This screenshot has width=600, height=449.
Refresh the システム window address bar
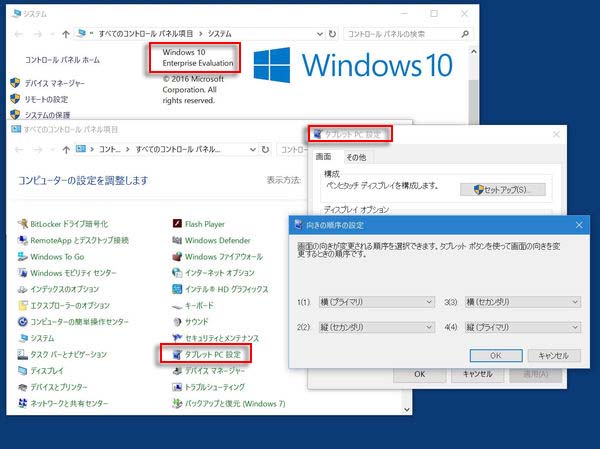coord(333,34)
